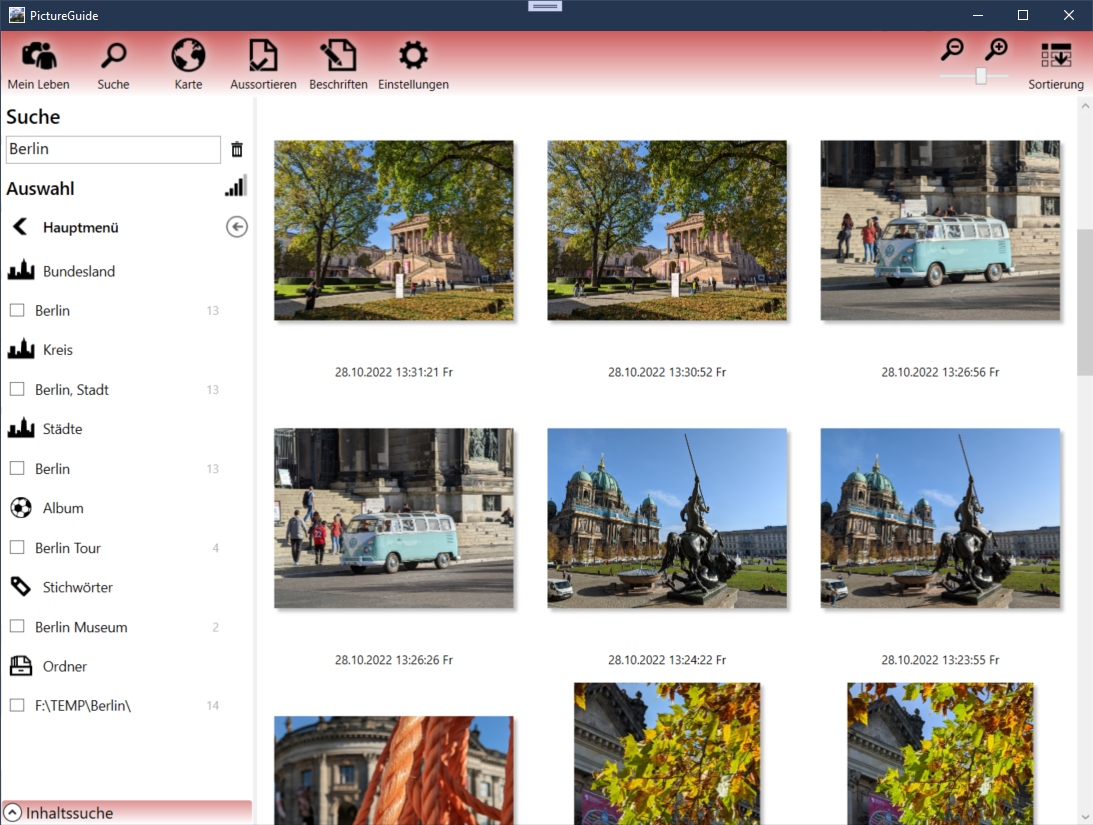Click count 14 beside the F:\TEMP folder
This screenshot has height=825, width=1093.
(213, 706)
